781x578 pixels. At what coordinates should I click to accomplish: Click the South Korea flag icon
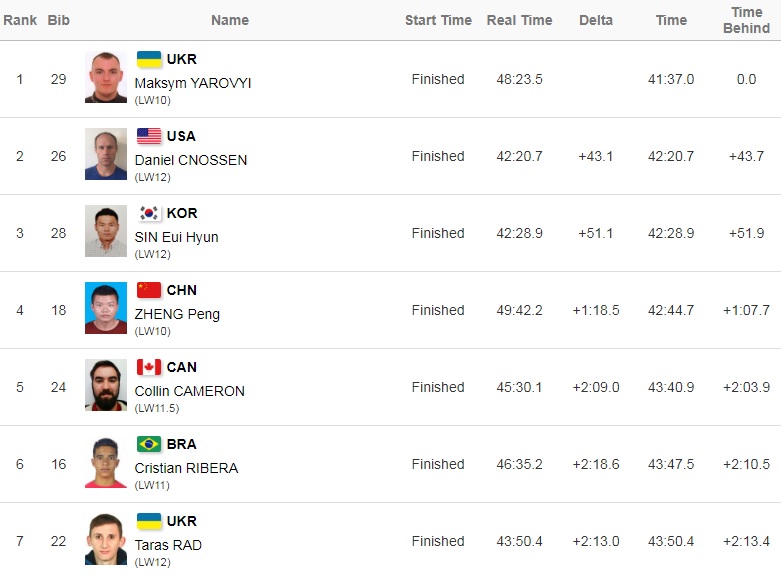(x=149, y=213)
